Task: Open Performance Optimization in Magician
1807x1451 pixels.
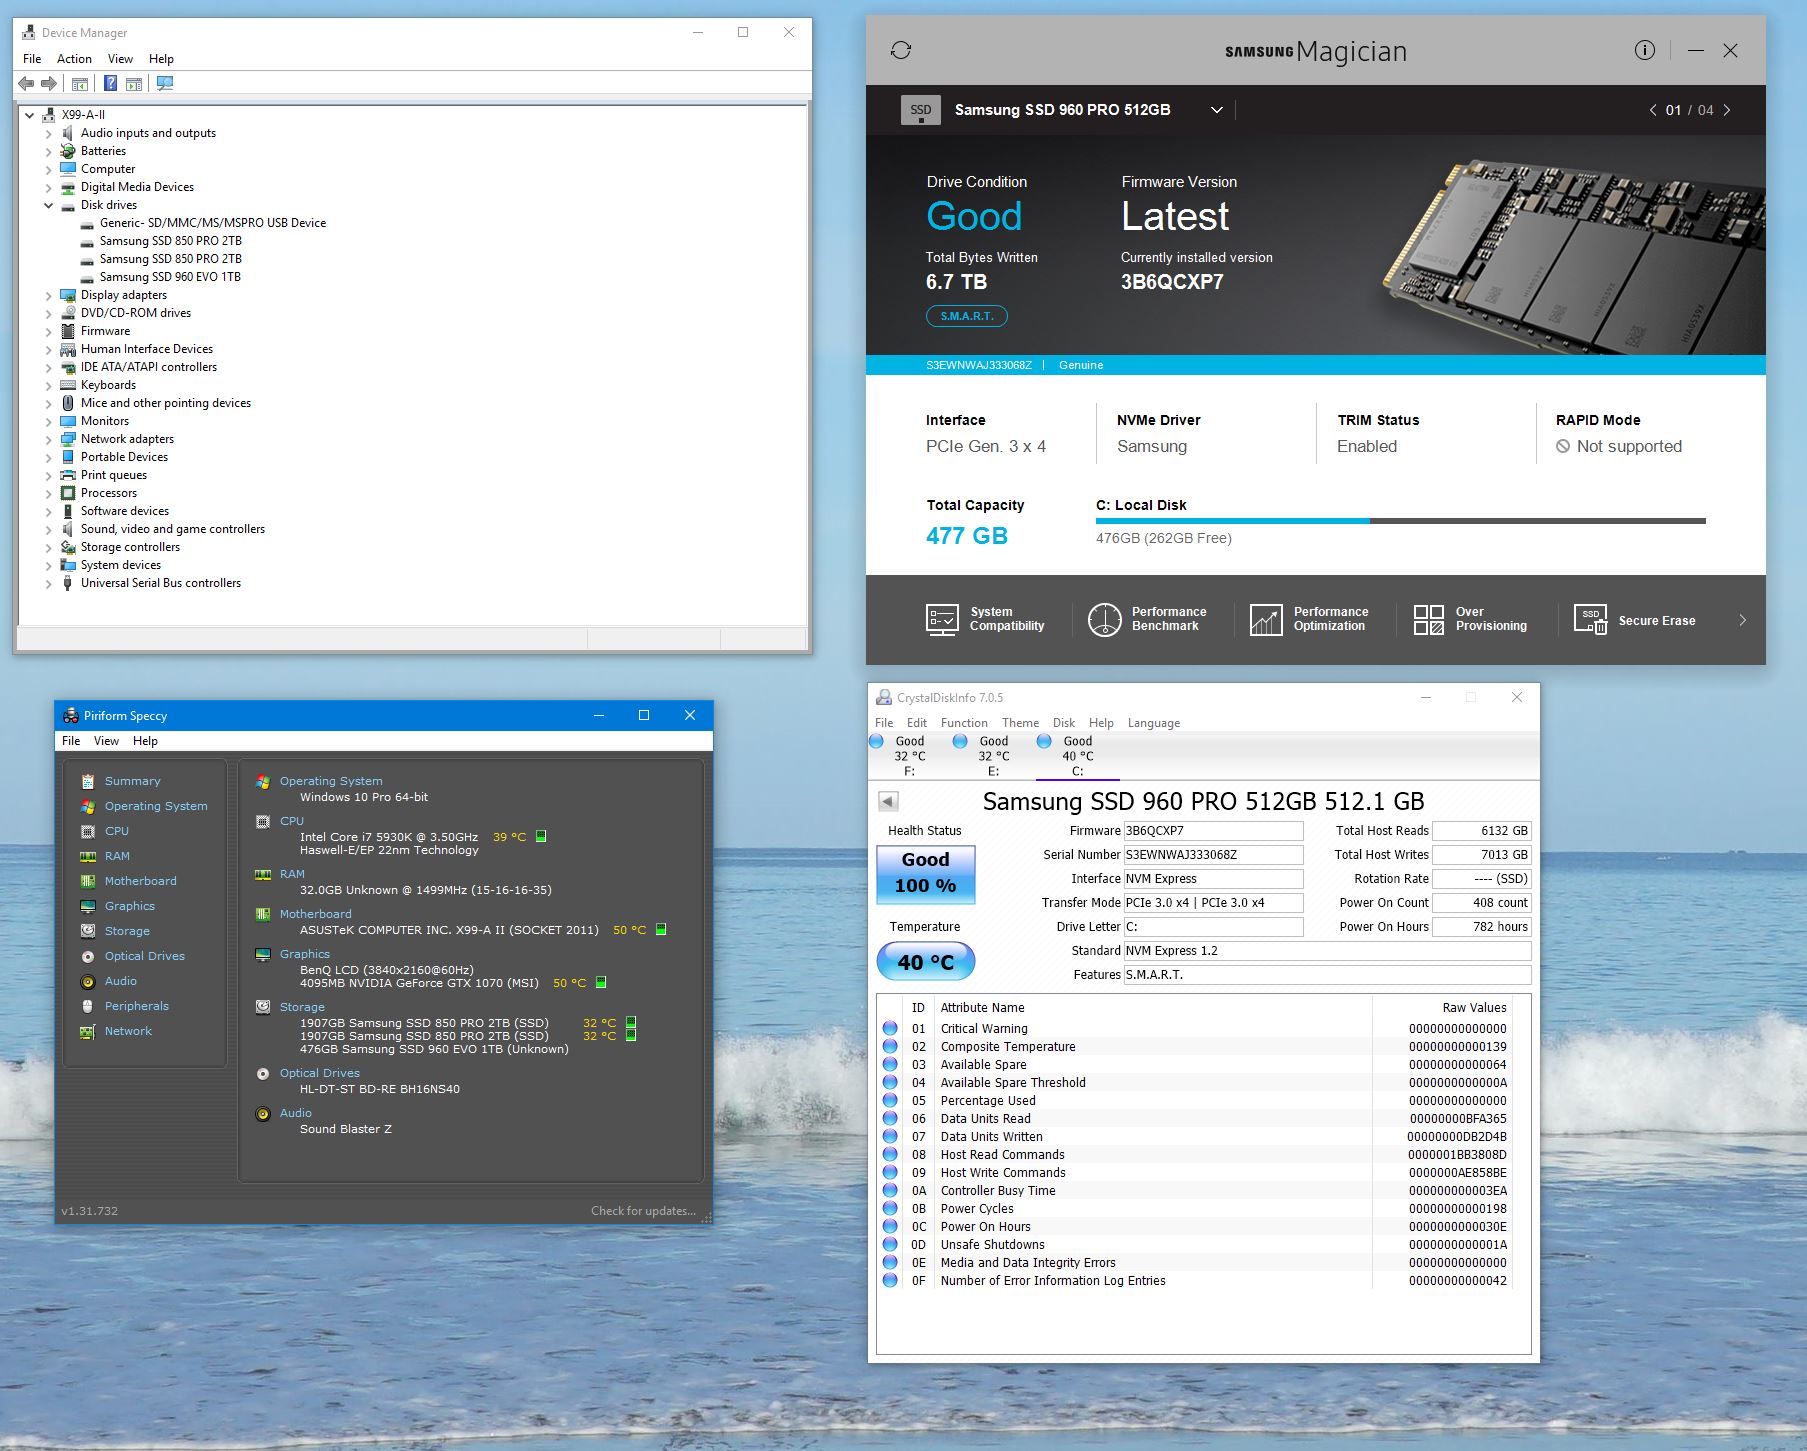Action: pos(1309,619)
